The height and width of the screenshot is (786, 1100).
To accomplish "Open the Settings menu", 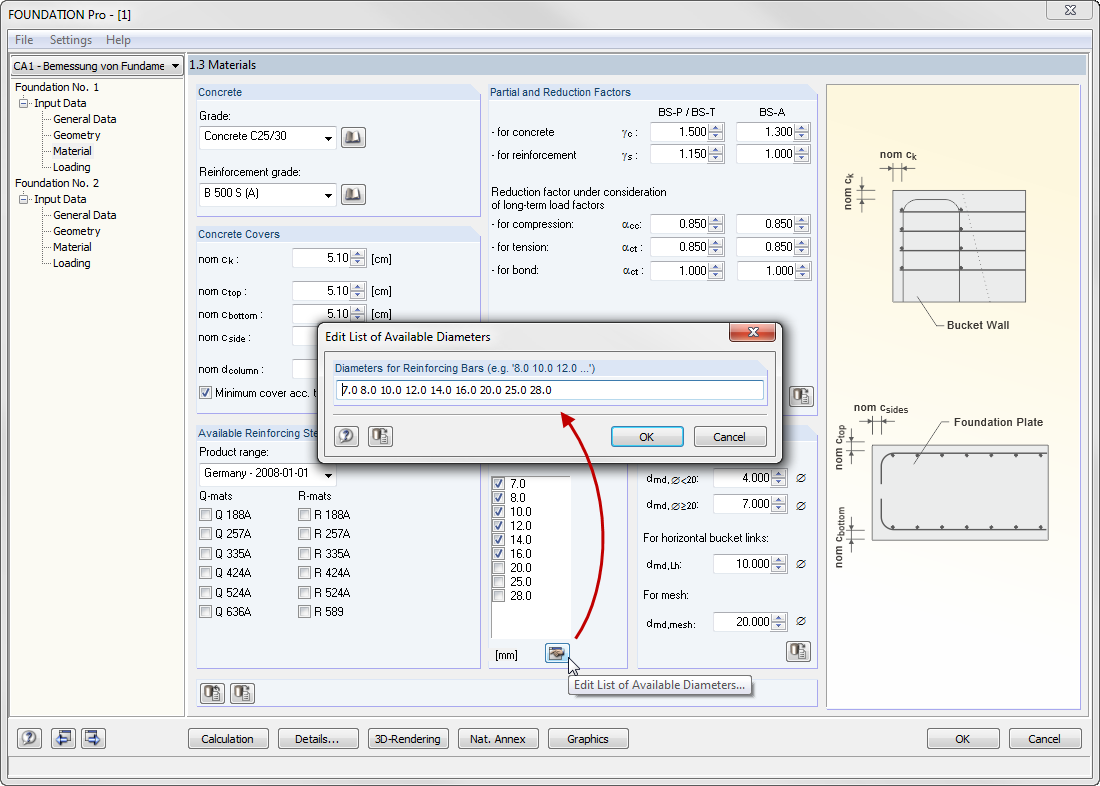I will pyautogui.click(x=70, y=40).
